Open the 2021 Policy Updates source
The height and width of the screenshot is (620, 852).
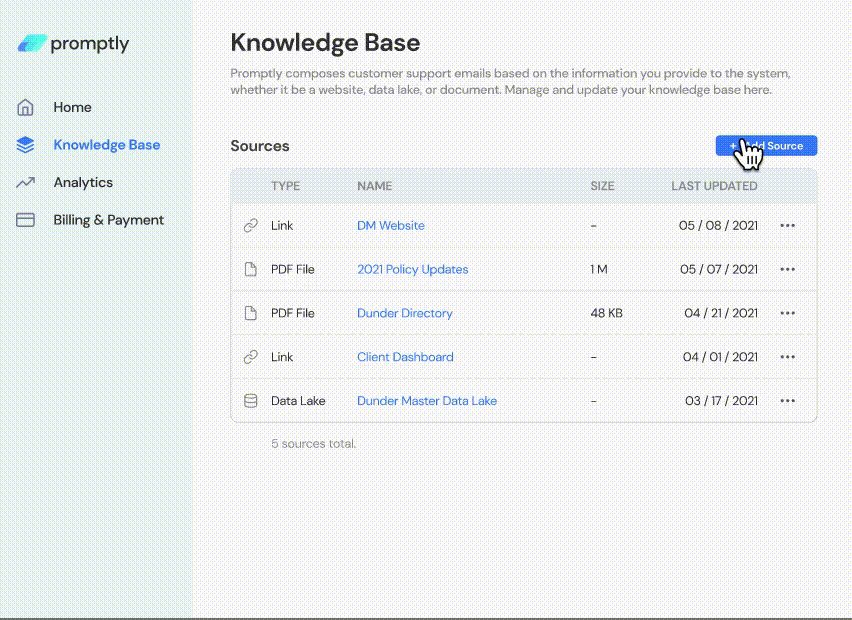click(x=412, y=270)
